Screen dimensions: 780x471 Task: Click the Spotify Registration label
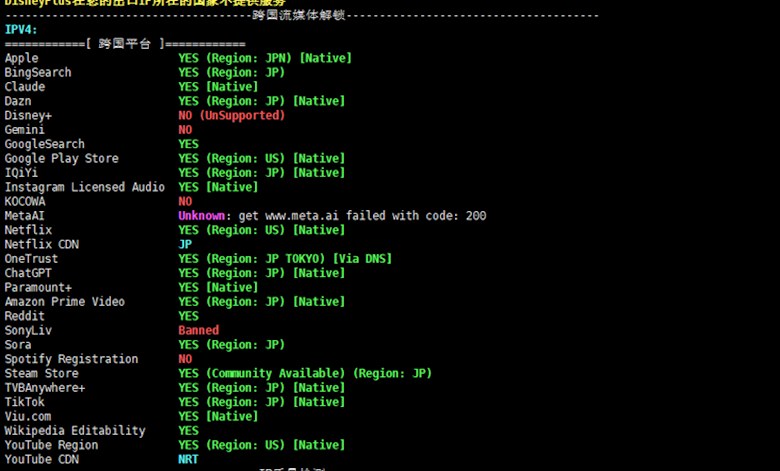[71, 359]
